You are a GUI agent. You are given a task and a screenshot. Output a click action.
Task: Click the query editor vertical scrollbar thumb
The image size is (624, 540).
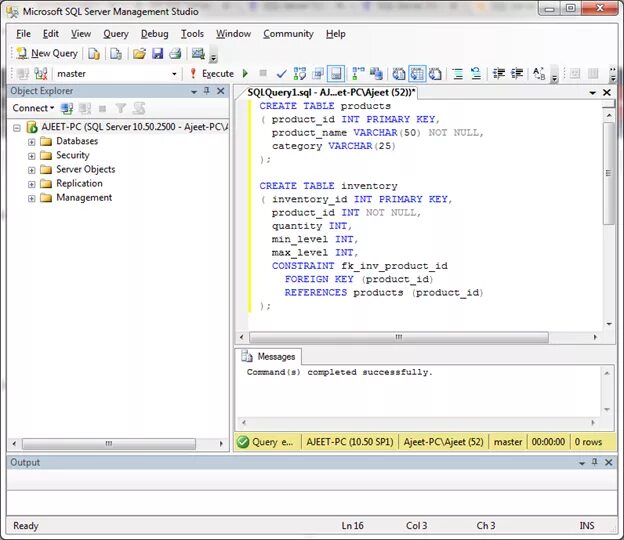click(608, 174)
